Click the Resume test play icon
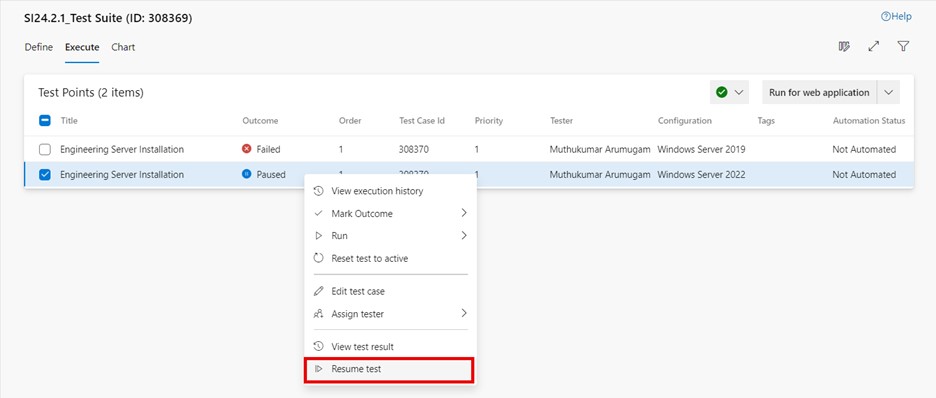This screenshot has height=398, width=936. [319, 369]
